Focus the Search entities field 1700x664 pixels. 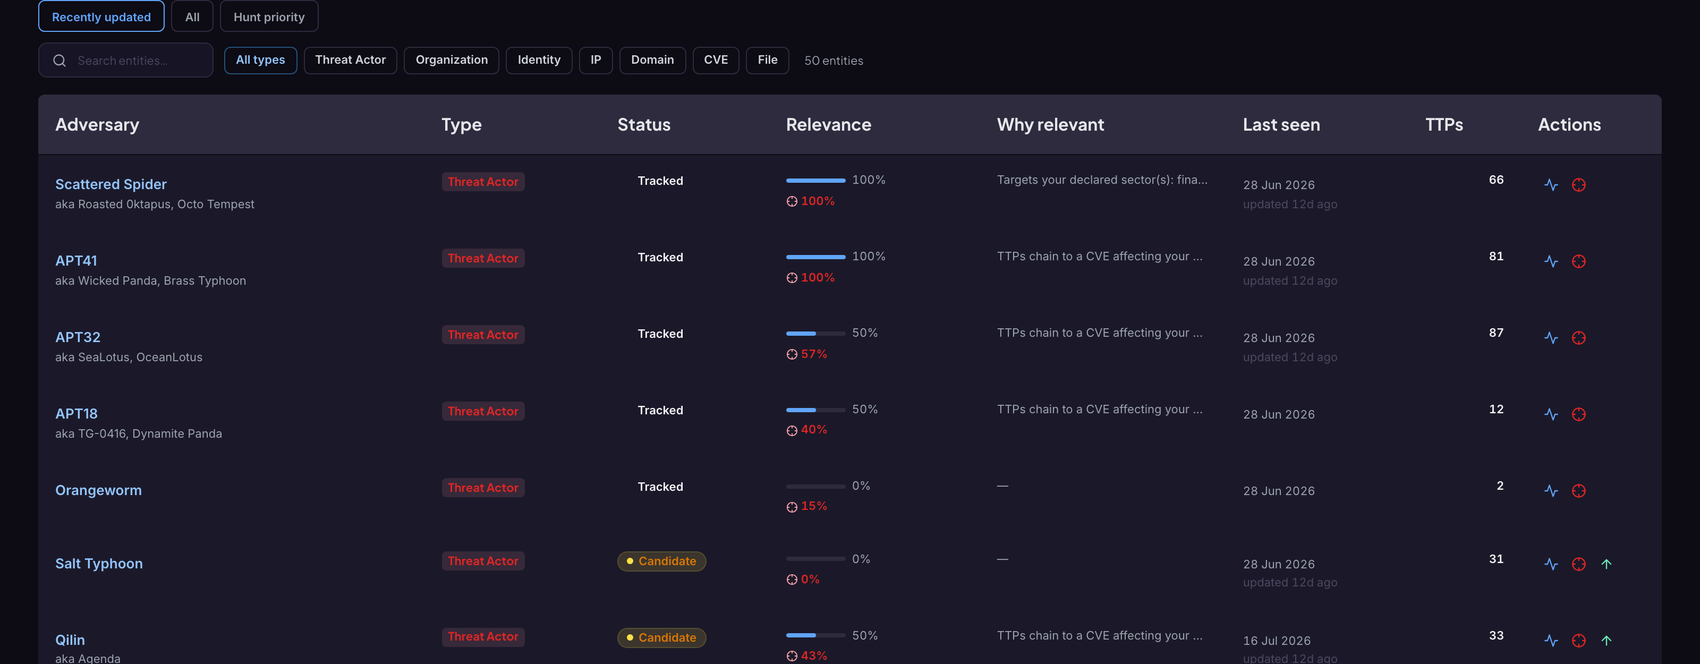tap(126, 60)
